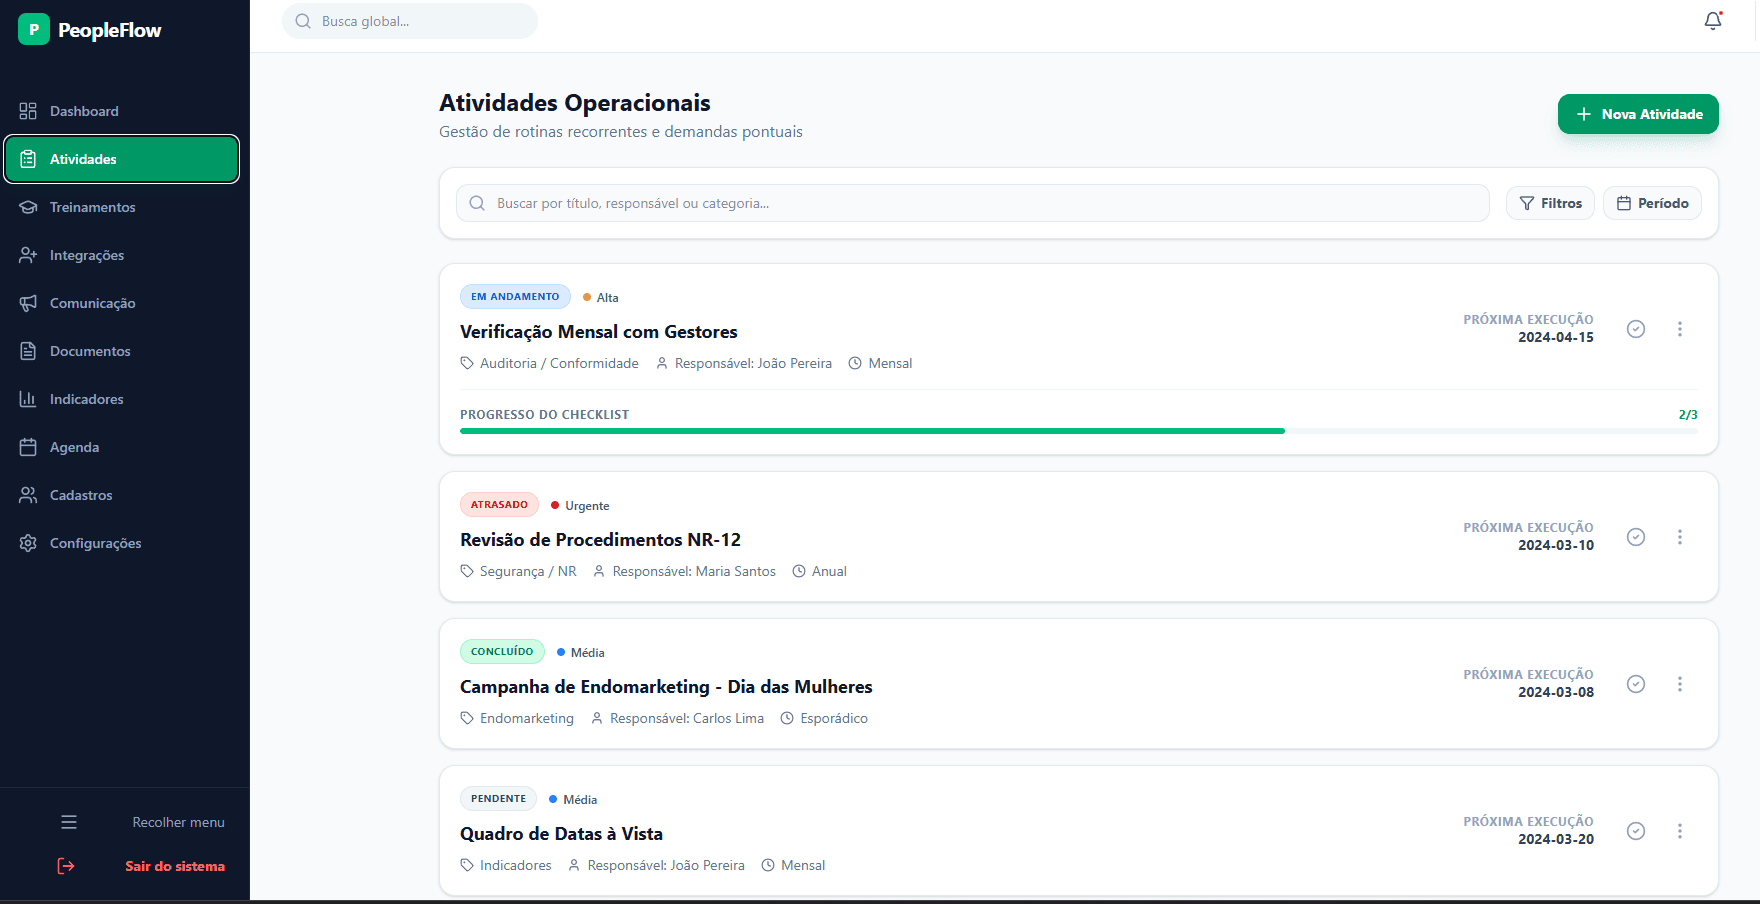Click the Comunicação megaphone icon
Viewport: 1760px width, 904px height.
pyautogui.click(x=28, y=303)
